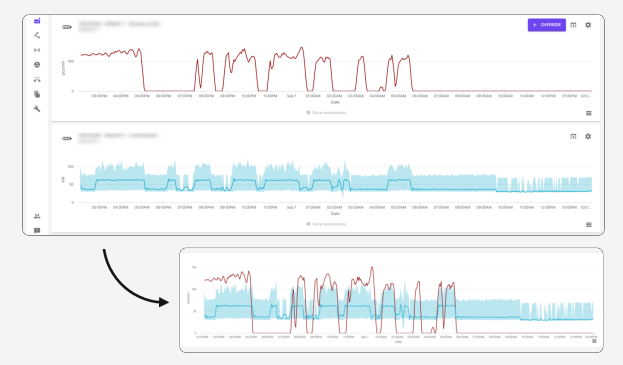Click the fullscreen icon on second chart
This screenshot has width=623, height=365.
click(573, 136)
